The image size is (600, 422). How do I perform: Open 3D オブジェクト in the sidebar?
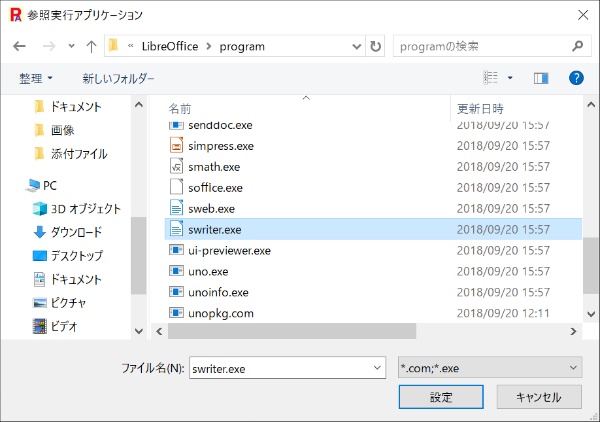(x=77, y=209)
